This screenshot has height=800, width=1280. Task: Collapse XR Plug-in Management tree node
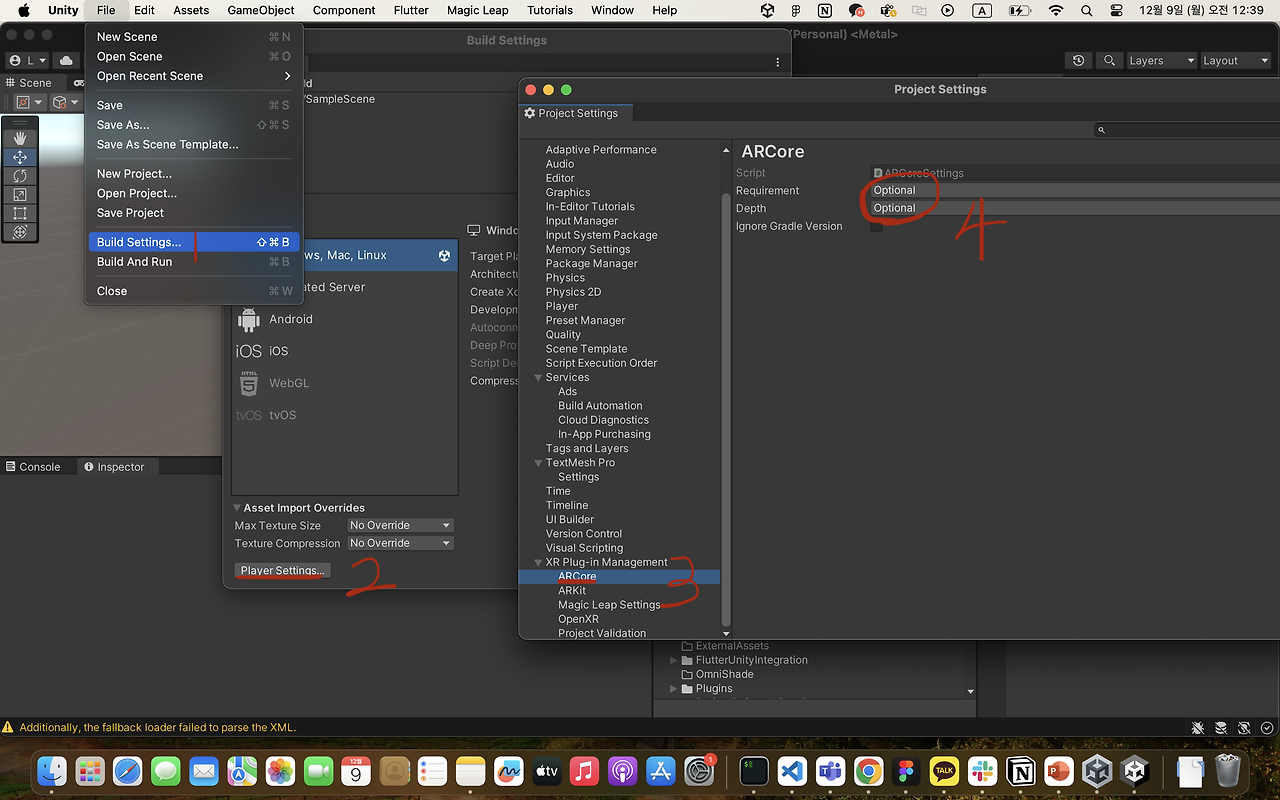539,562
